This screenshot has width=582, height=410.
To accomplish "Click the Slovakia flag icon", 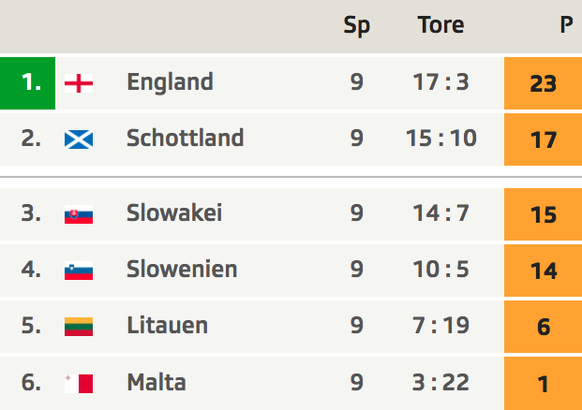I will click(79, 214).
